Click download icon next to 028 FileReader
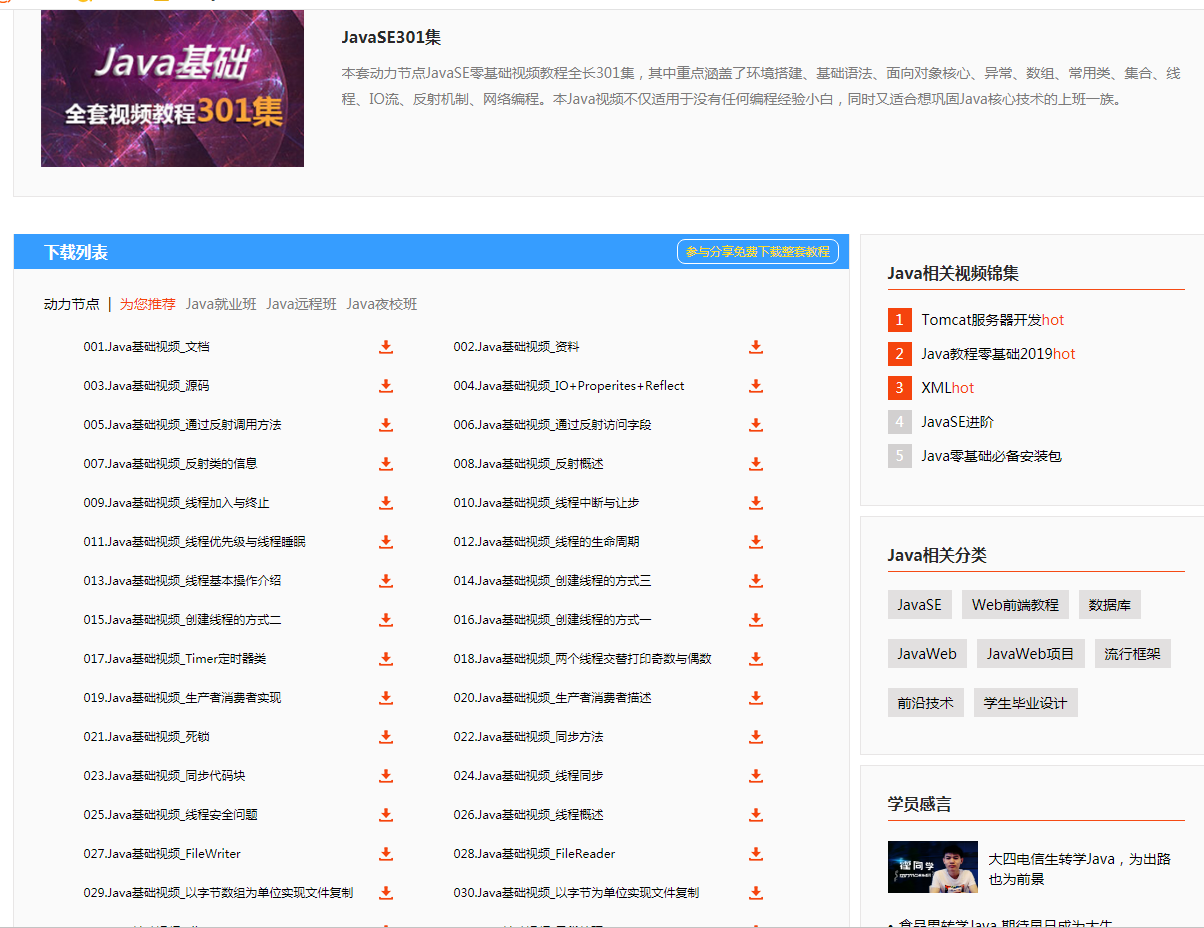The height and width of the screenshot is (928, 1204). coord(756,854)
